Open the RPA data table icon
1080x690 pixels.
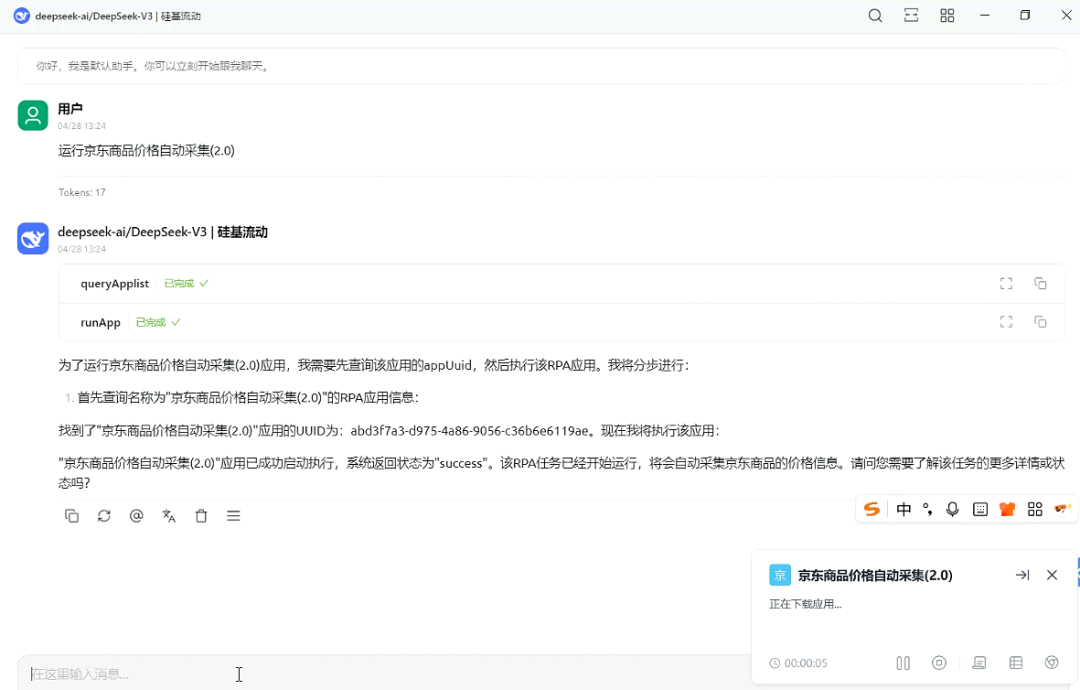coord(1016,662)
